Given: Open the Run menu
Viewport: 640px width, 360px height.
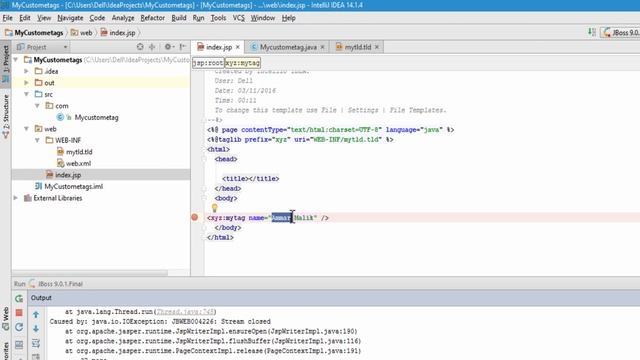Looking at the screenshot, I should (198, 18).
